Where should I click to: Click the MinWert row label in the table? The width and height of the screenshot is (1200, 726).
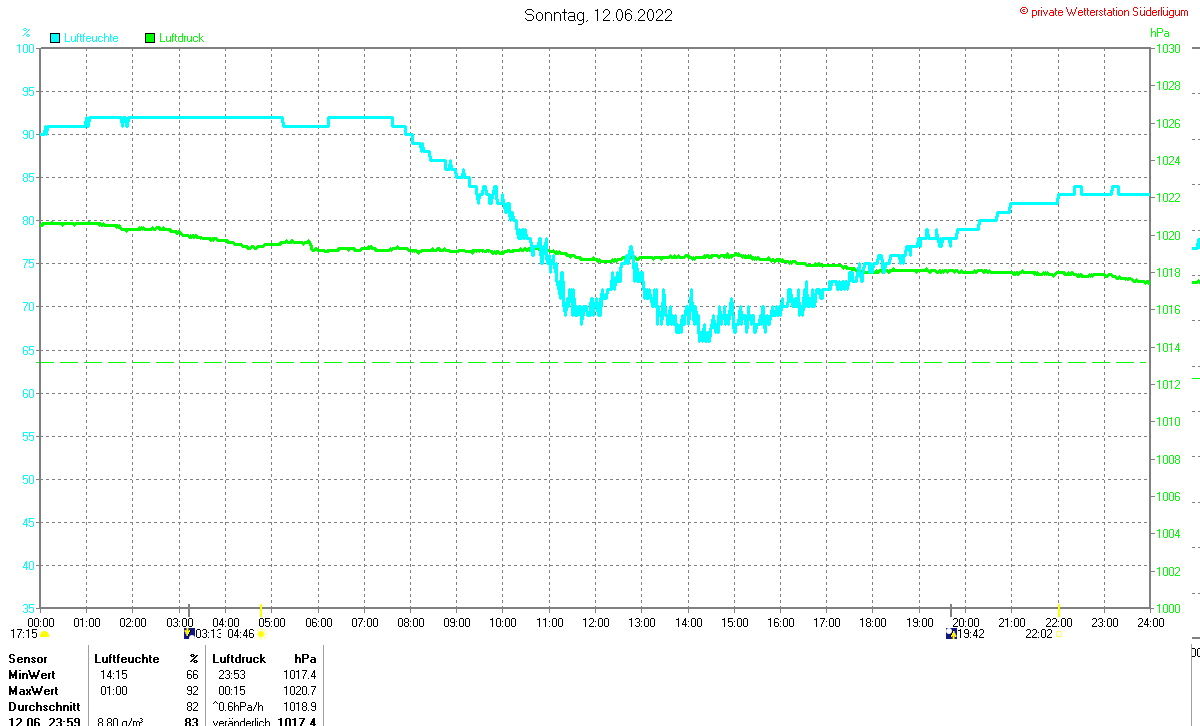tap(31, 675)
